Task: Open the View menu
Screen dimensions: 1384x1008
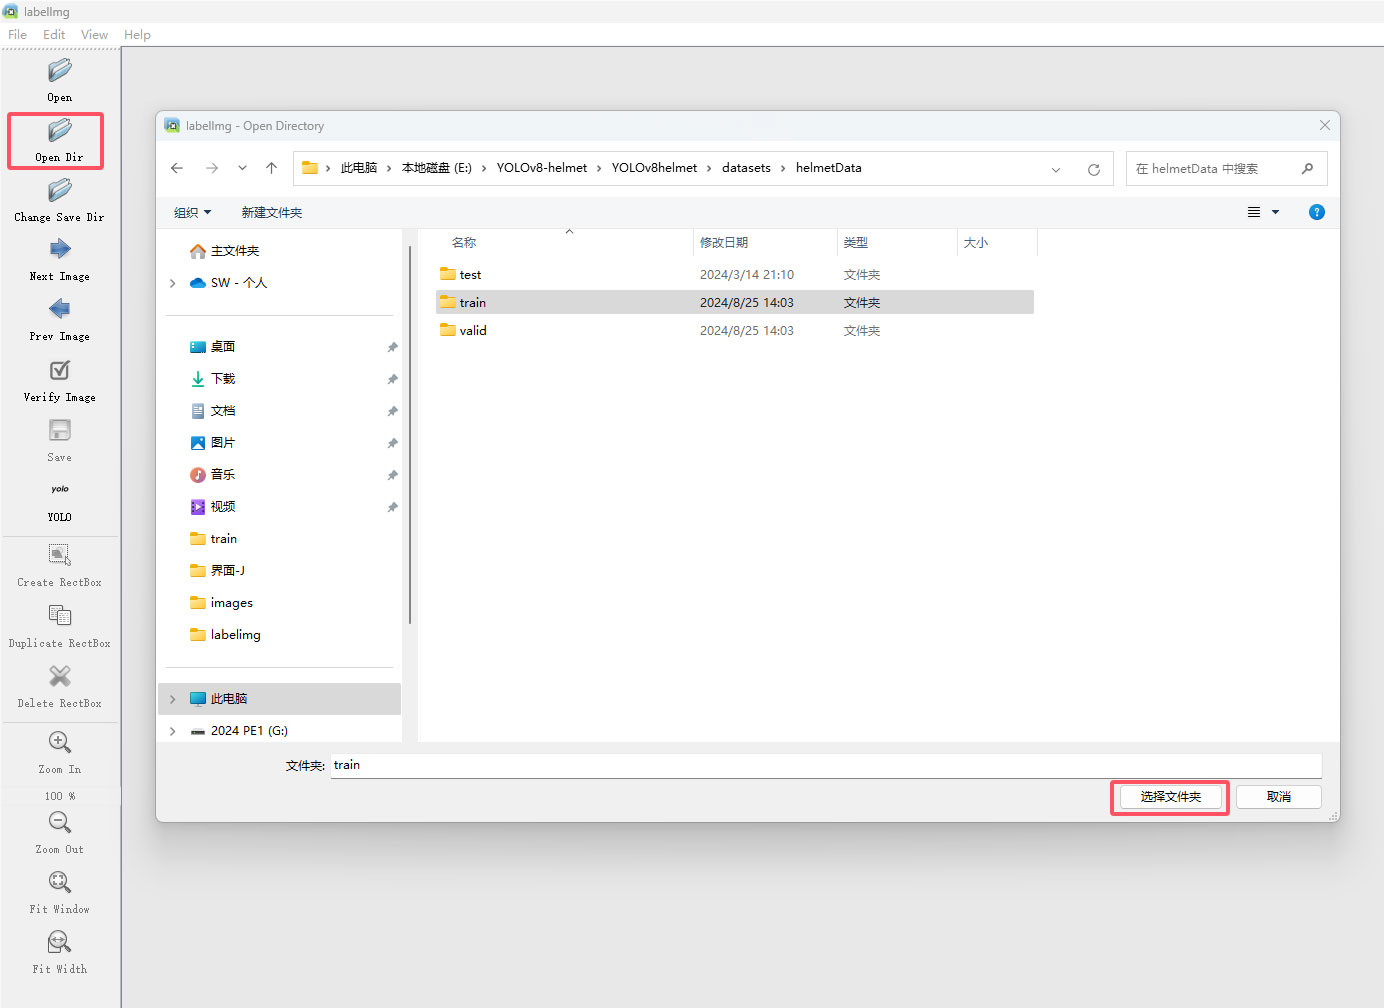Action: click(94, 35)
